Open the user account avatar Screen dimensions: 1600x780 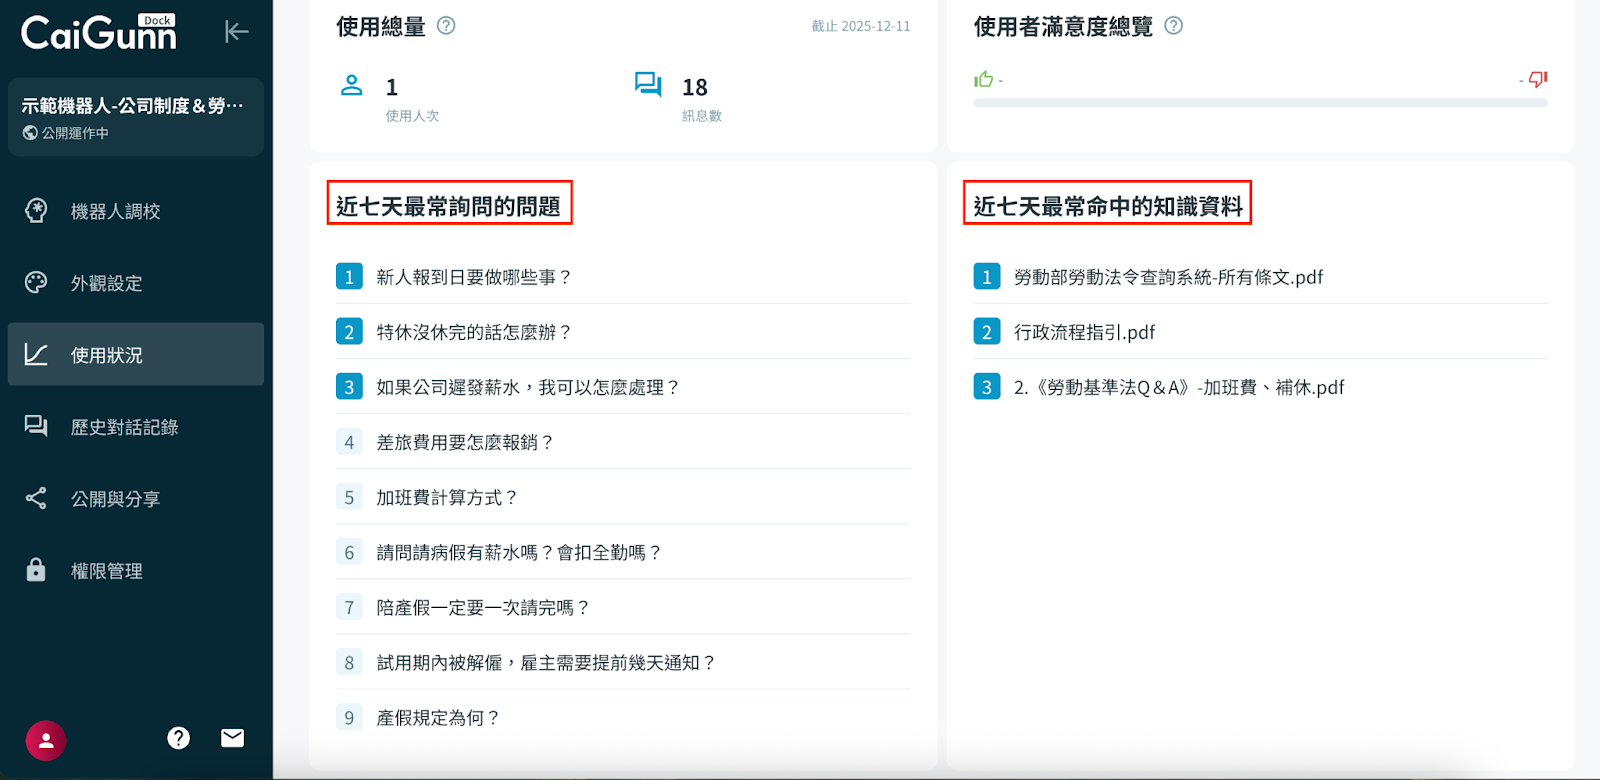[46, 741]
